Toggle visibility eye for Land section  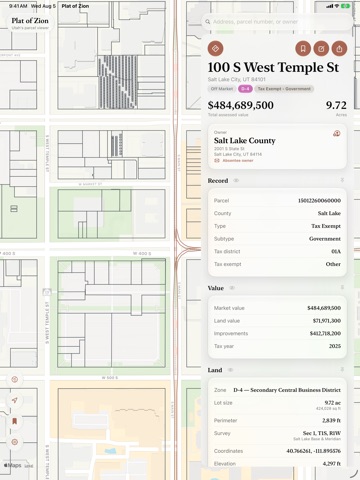click(x=230, y=370)
